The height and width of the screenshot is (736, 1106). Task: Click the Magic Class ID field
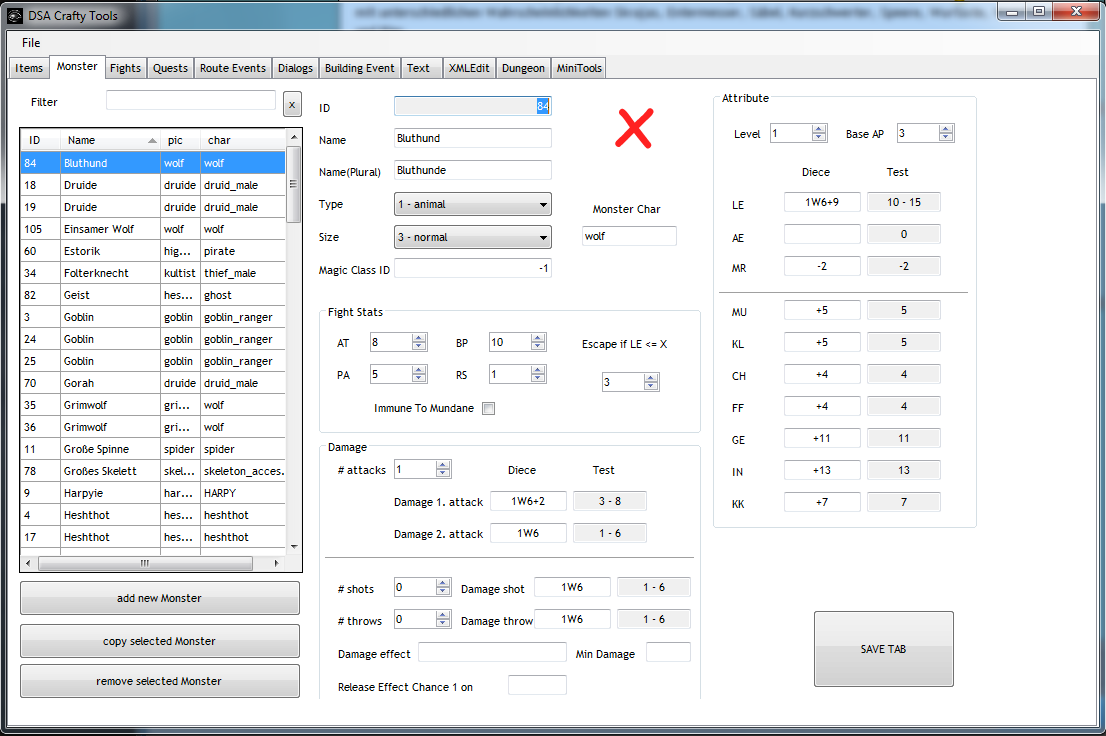point(473,269)
